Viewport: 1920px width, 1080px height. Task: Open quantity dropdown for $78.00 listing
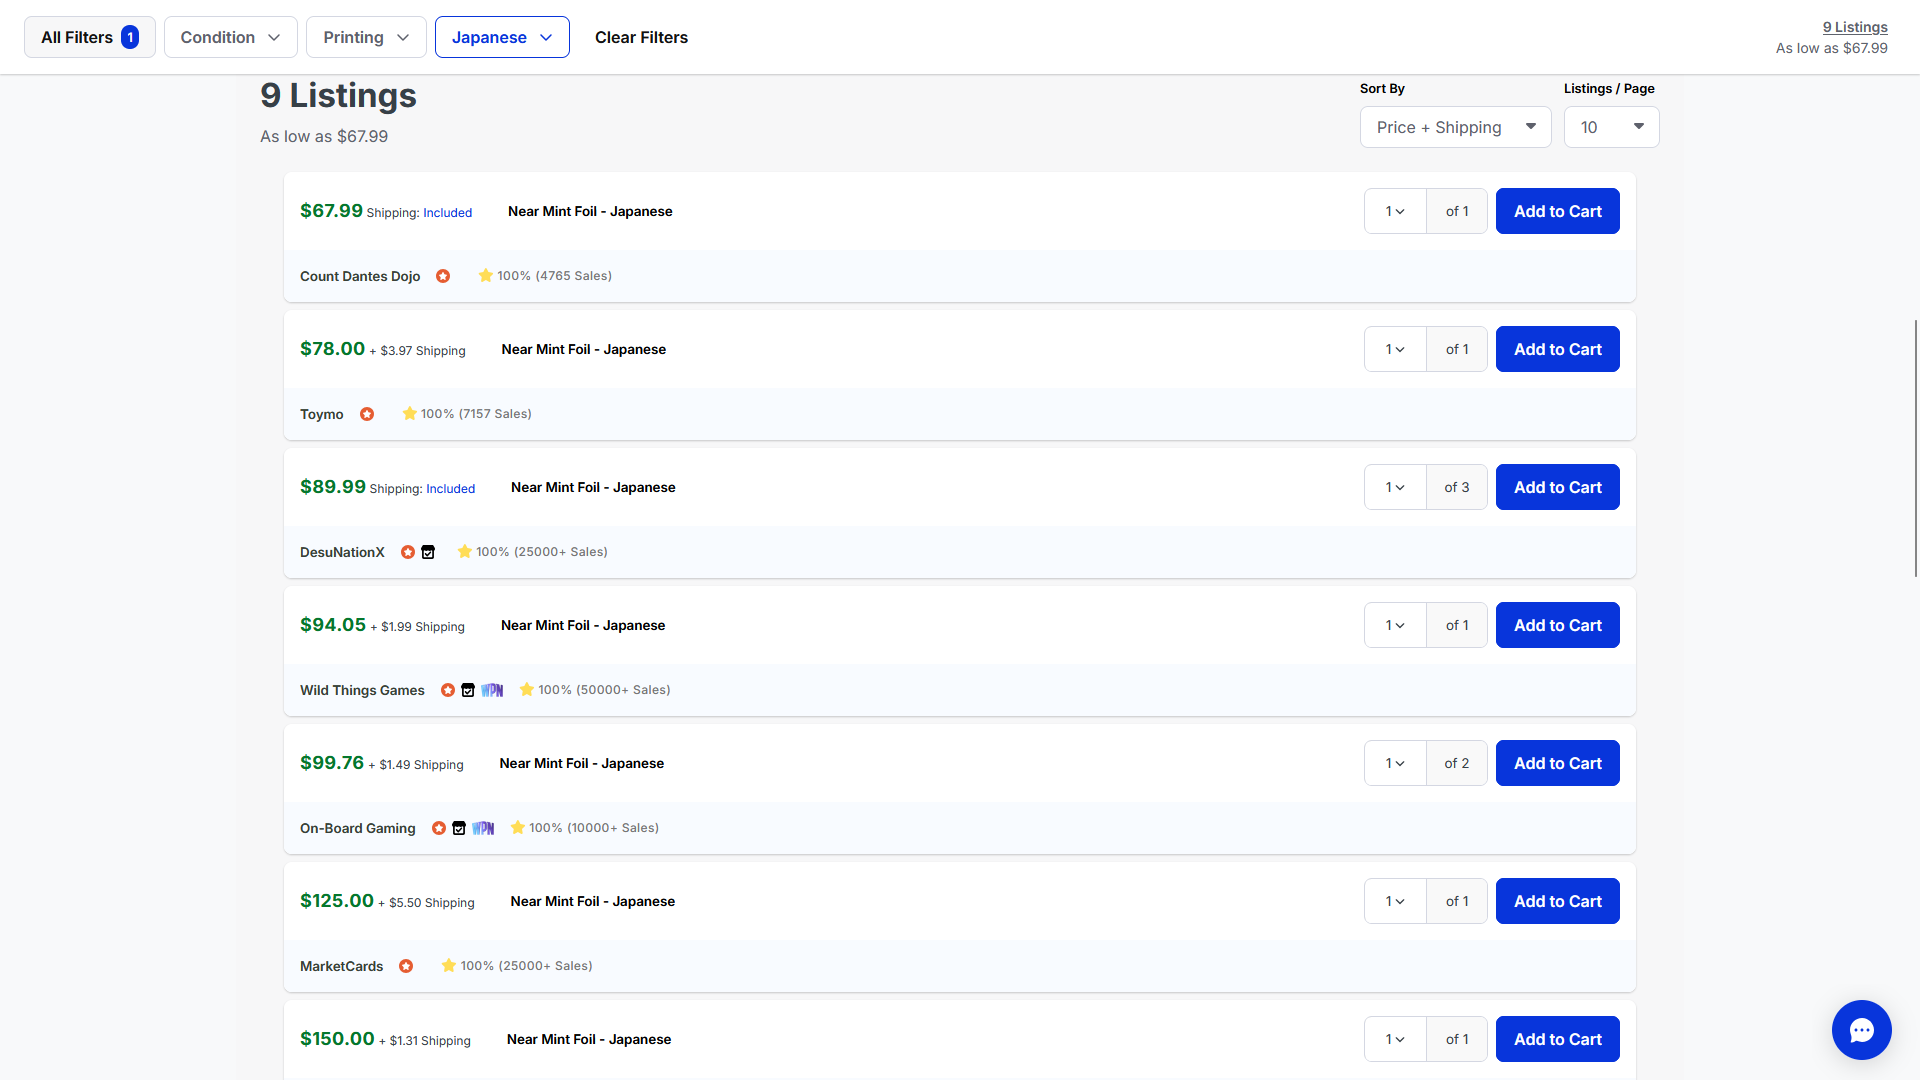[1395, 349]
